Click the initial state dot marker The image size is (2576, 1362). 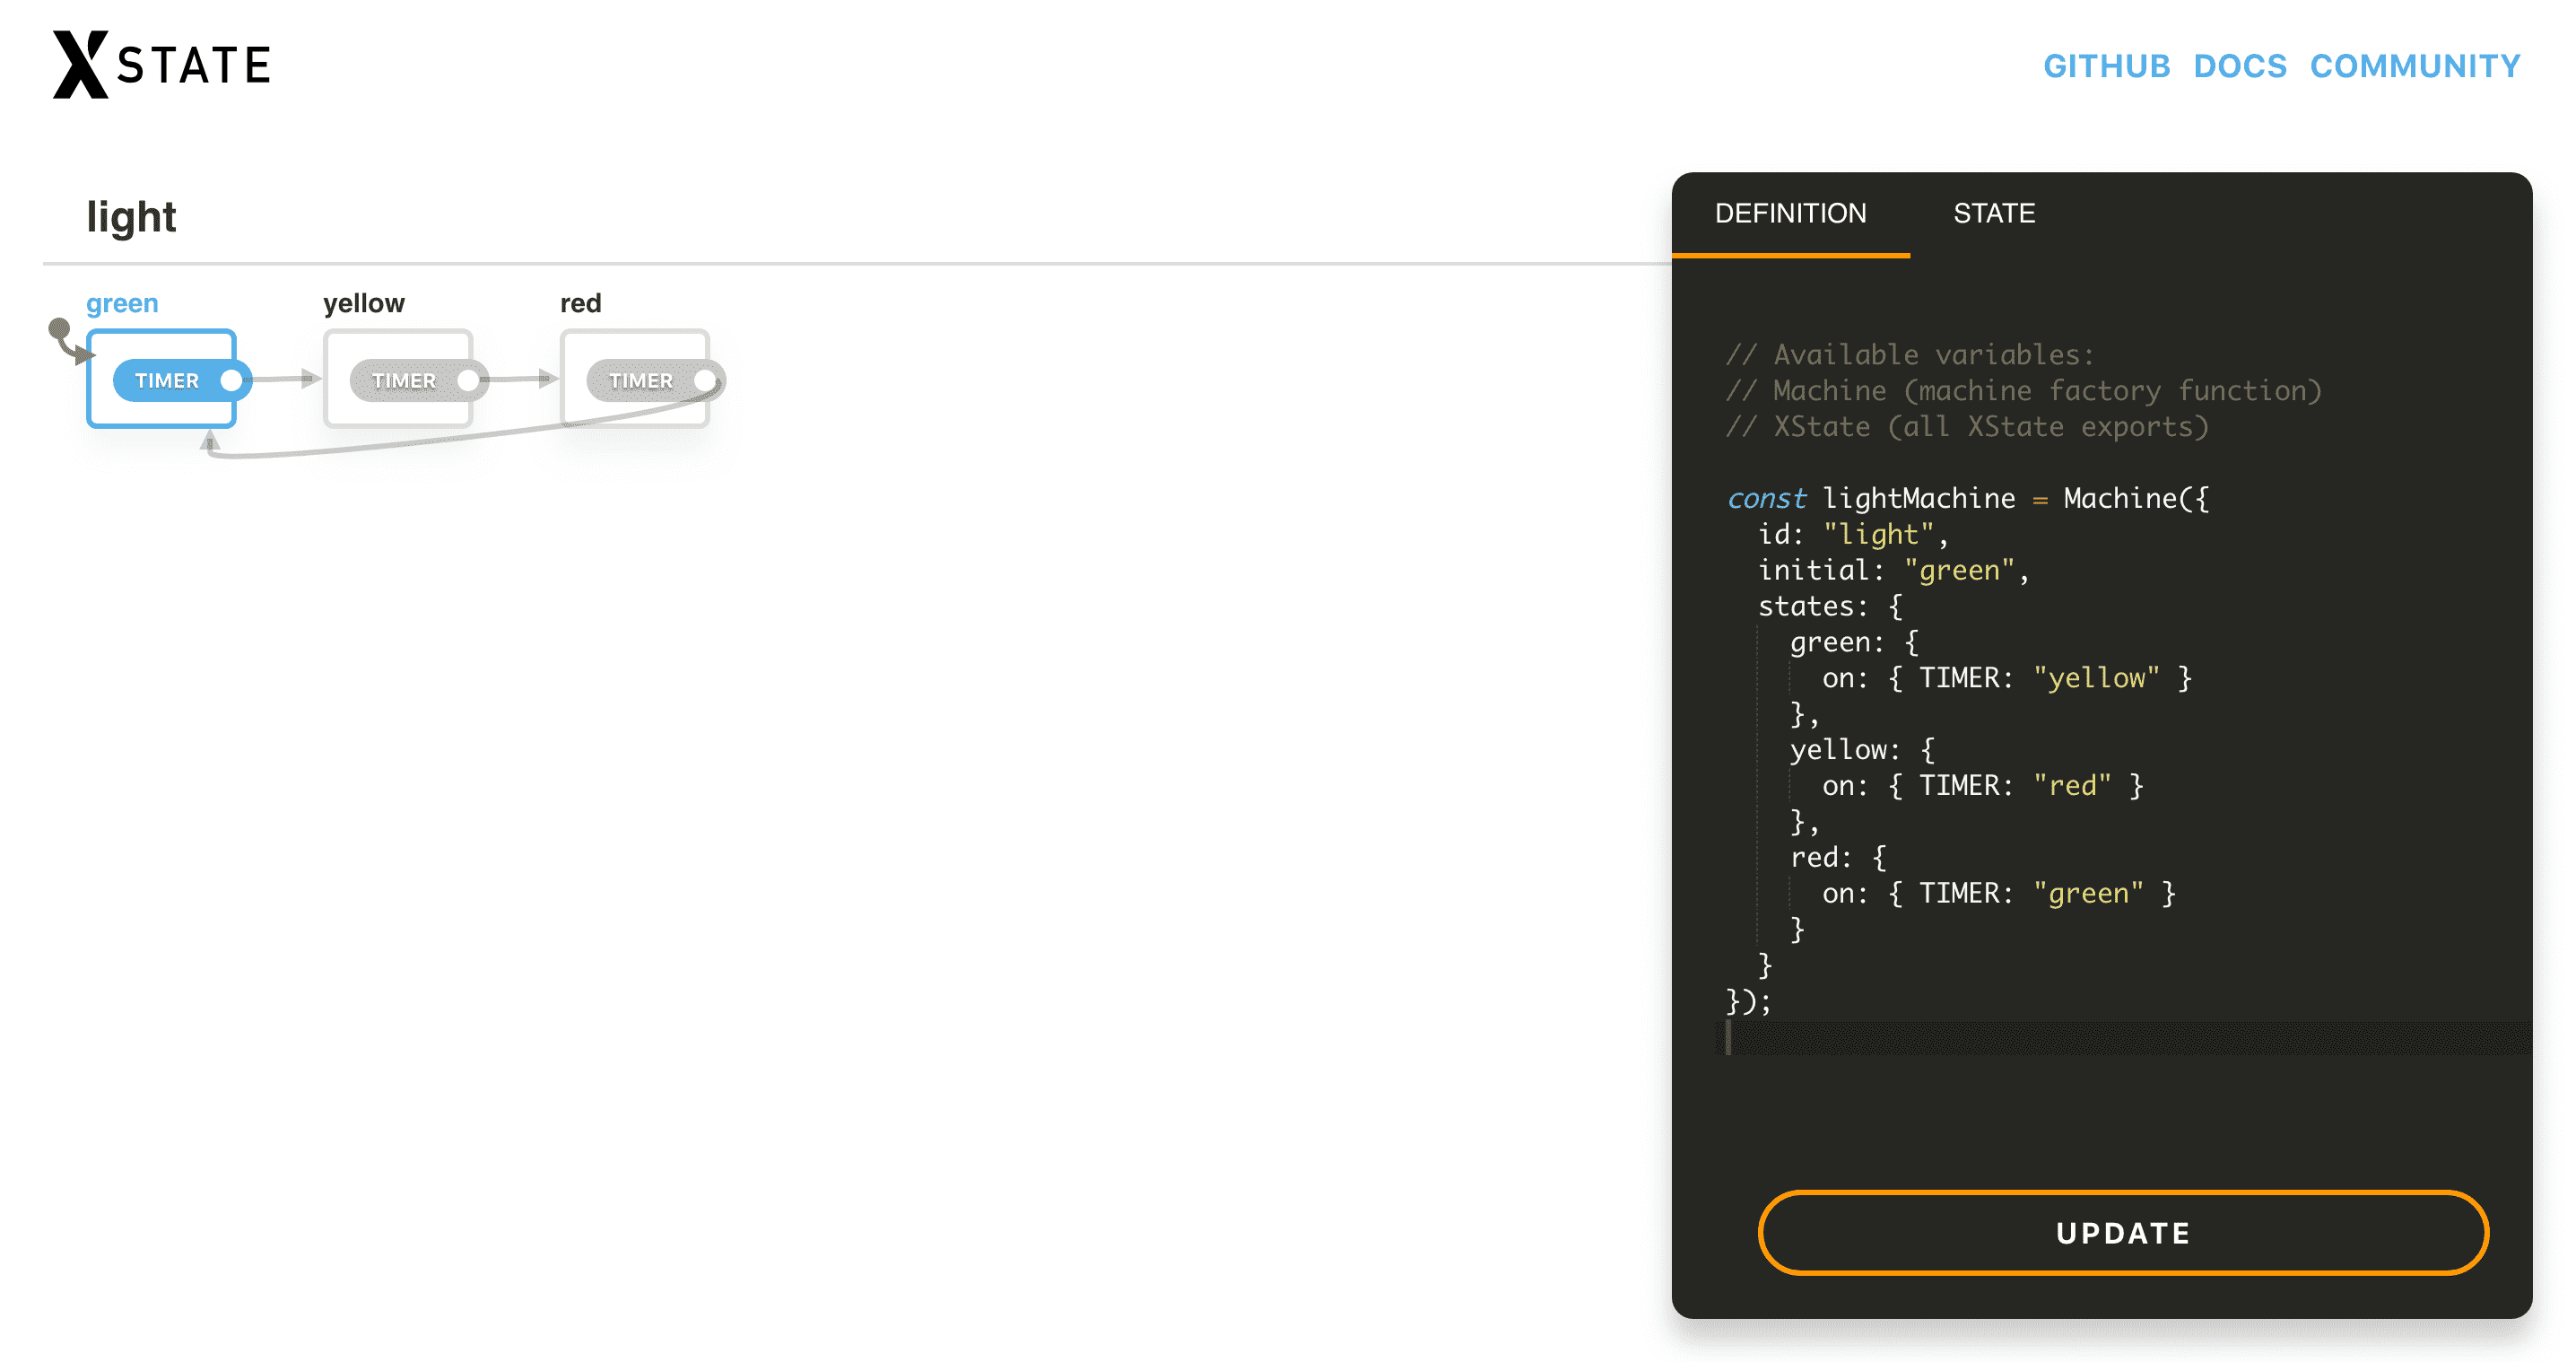[59, 328]
